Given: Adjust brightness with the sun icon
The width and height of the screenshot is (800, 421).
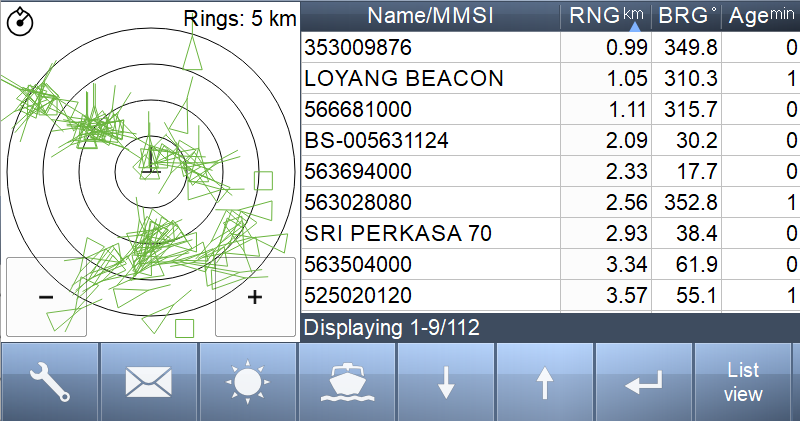Looking at the screenshot, I should [x=247, y=382].
